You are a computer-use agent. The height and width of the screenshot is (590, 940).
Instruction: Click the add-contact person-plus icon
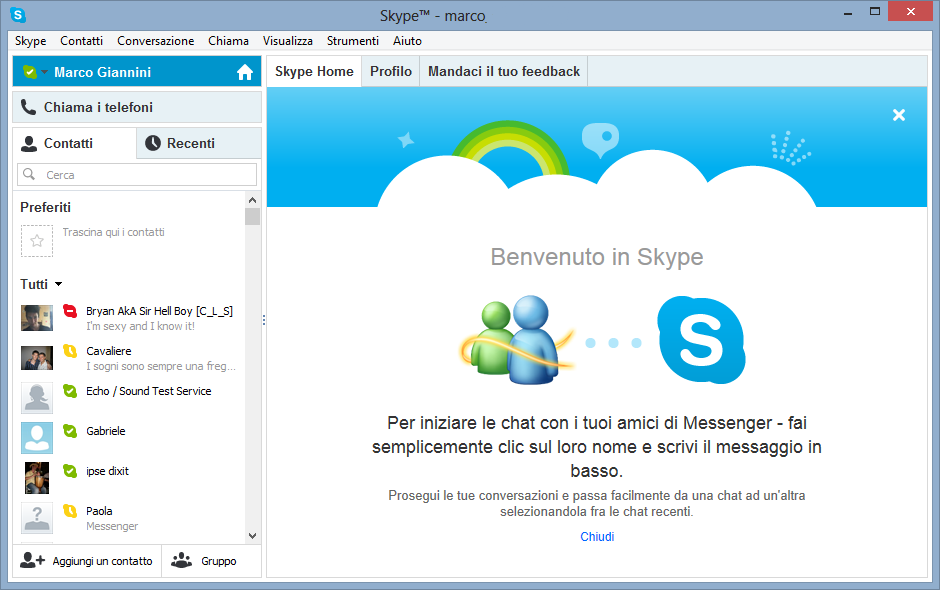[x=32, y=560]
